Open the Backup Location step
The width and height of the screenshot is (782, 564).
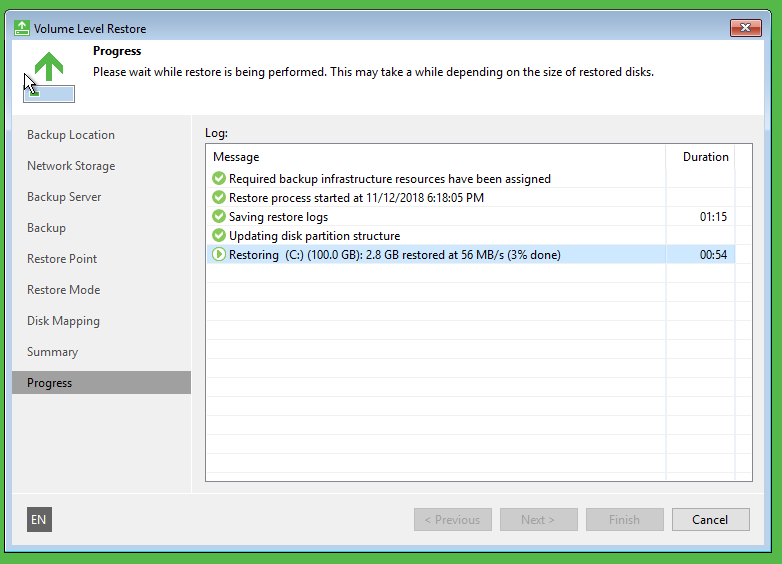click(x=71, y=135)
